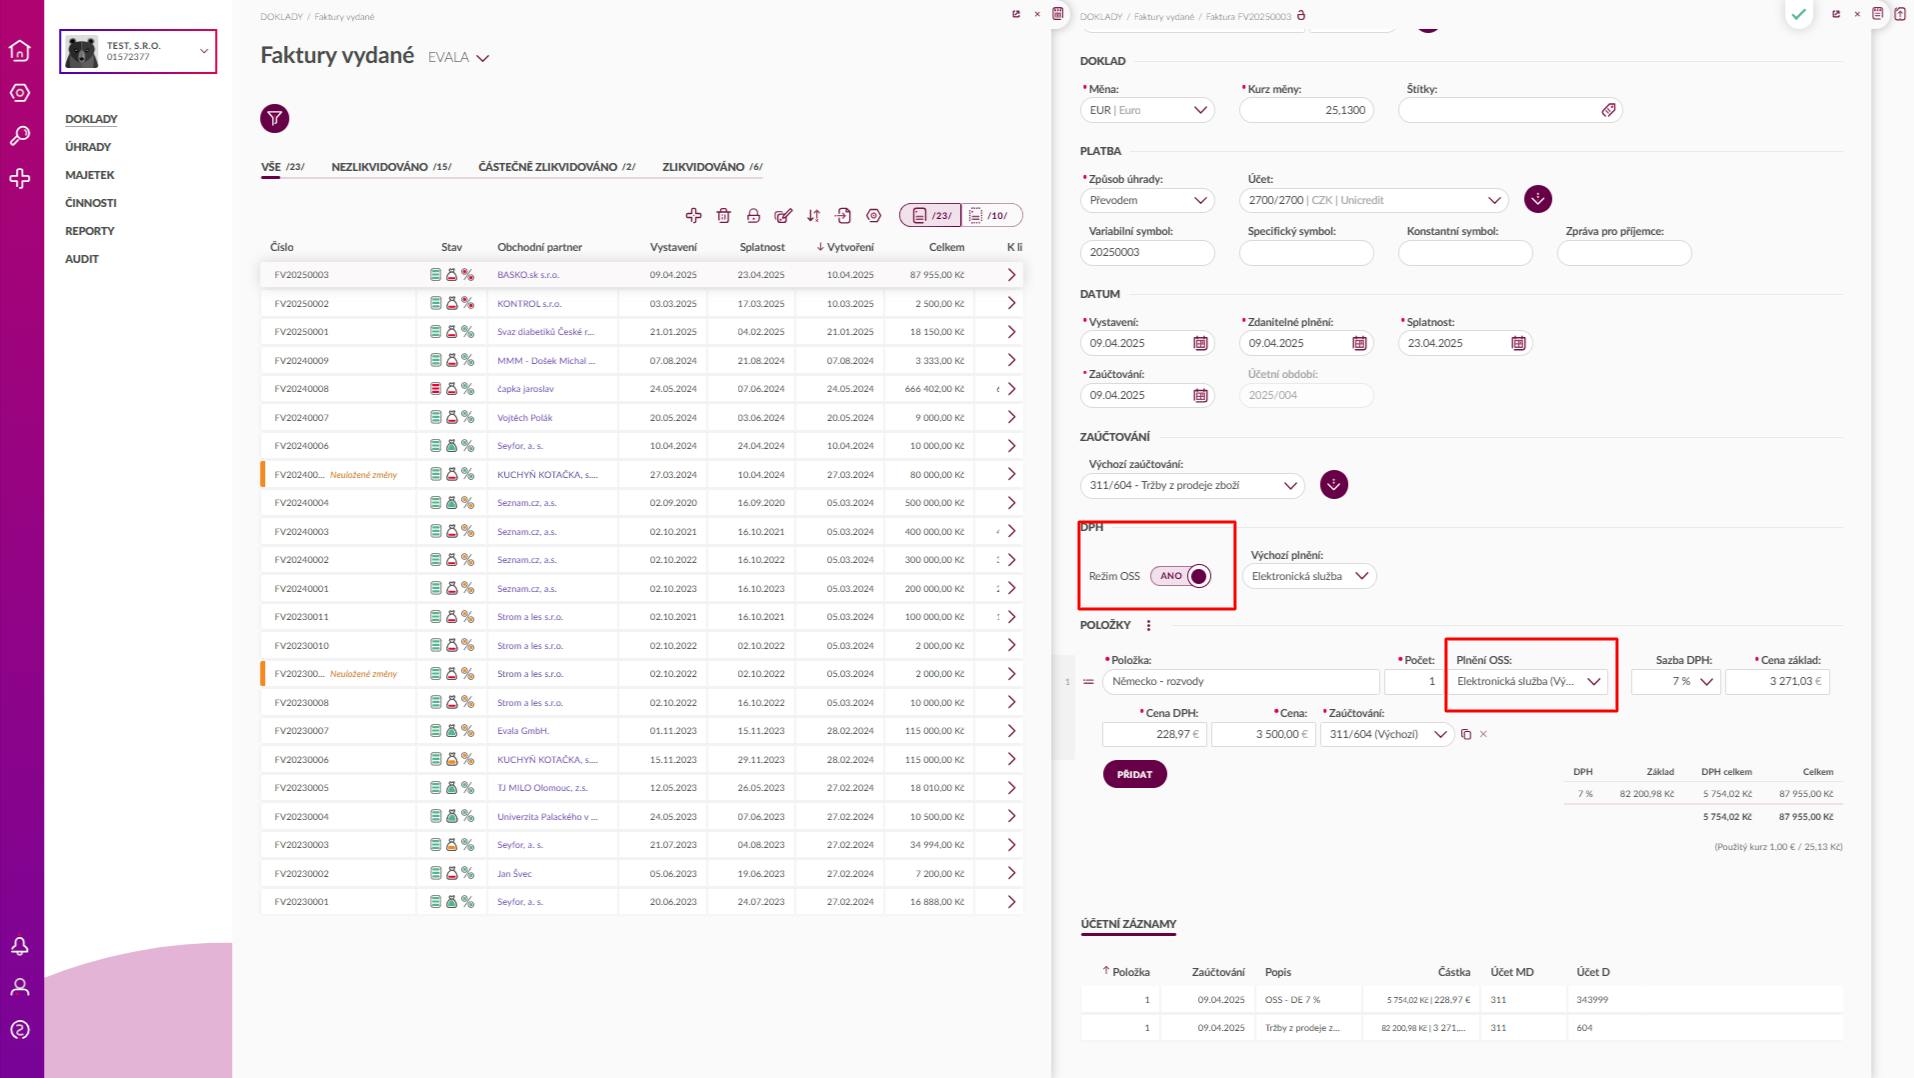
Task: Open the home icon in the left sidebar
Action: [x=20, y=50]
